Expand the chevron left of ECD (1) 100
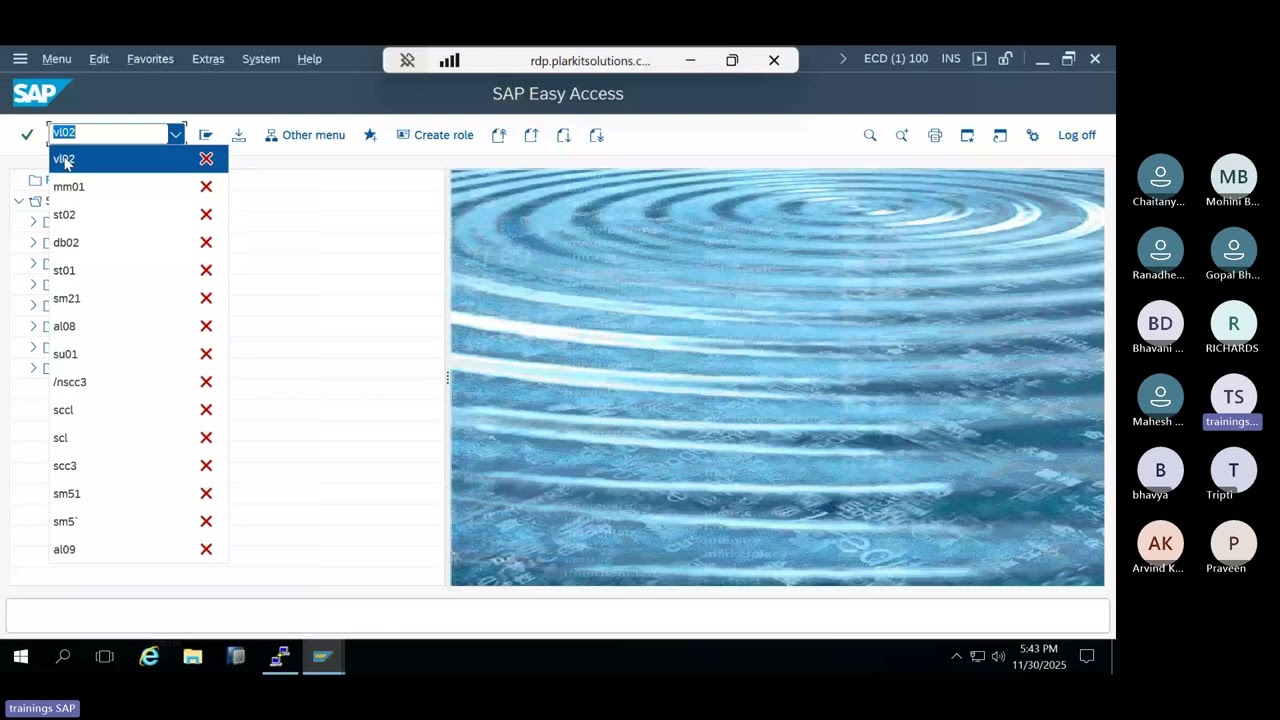Screen dimensions: 1280x720 click(843, 59)
